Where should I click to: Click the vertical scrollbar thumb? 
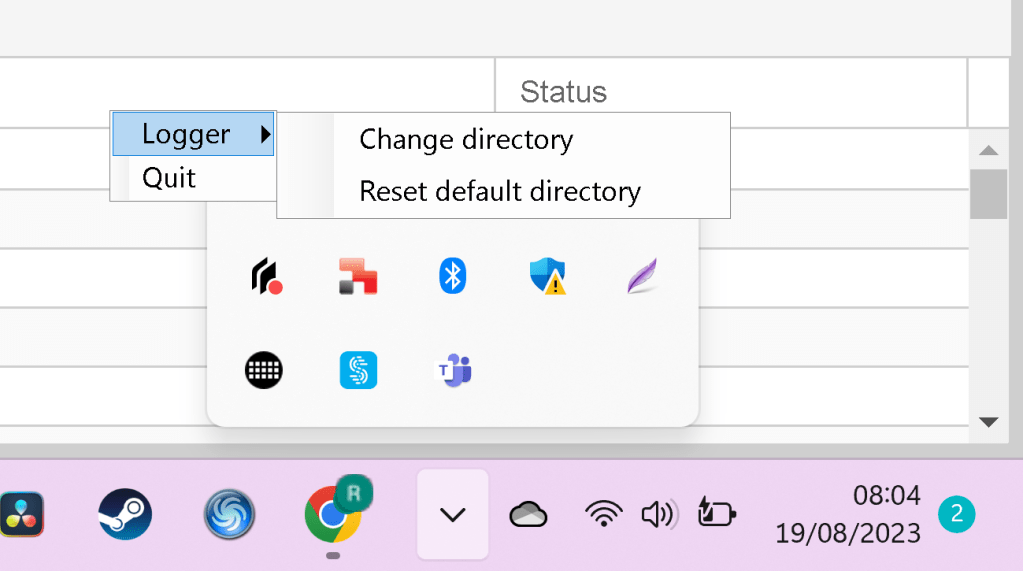(988, 194)
